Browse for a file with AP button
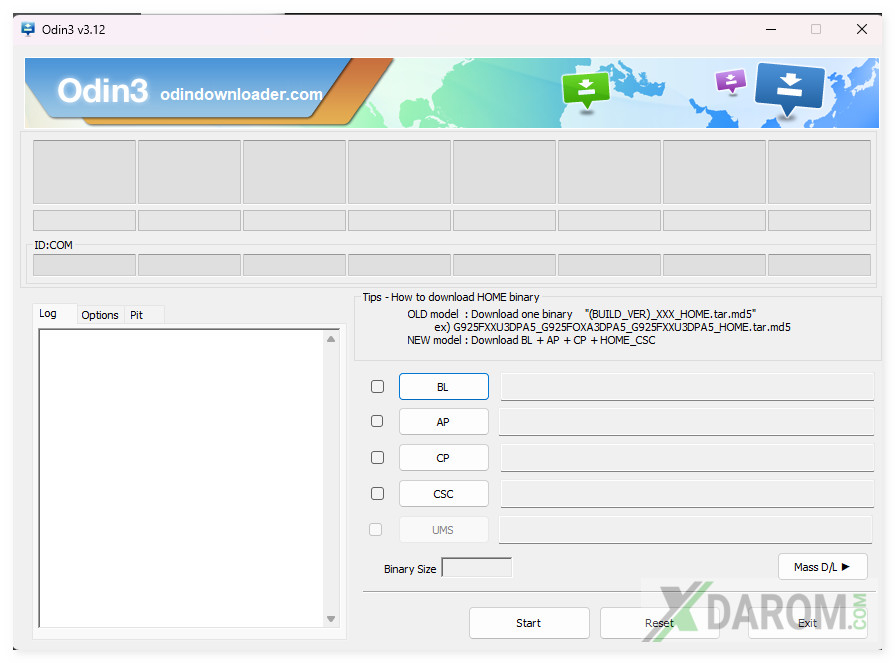 pos(443,422)
